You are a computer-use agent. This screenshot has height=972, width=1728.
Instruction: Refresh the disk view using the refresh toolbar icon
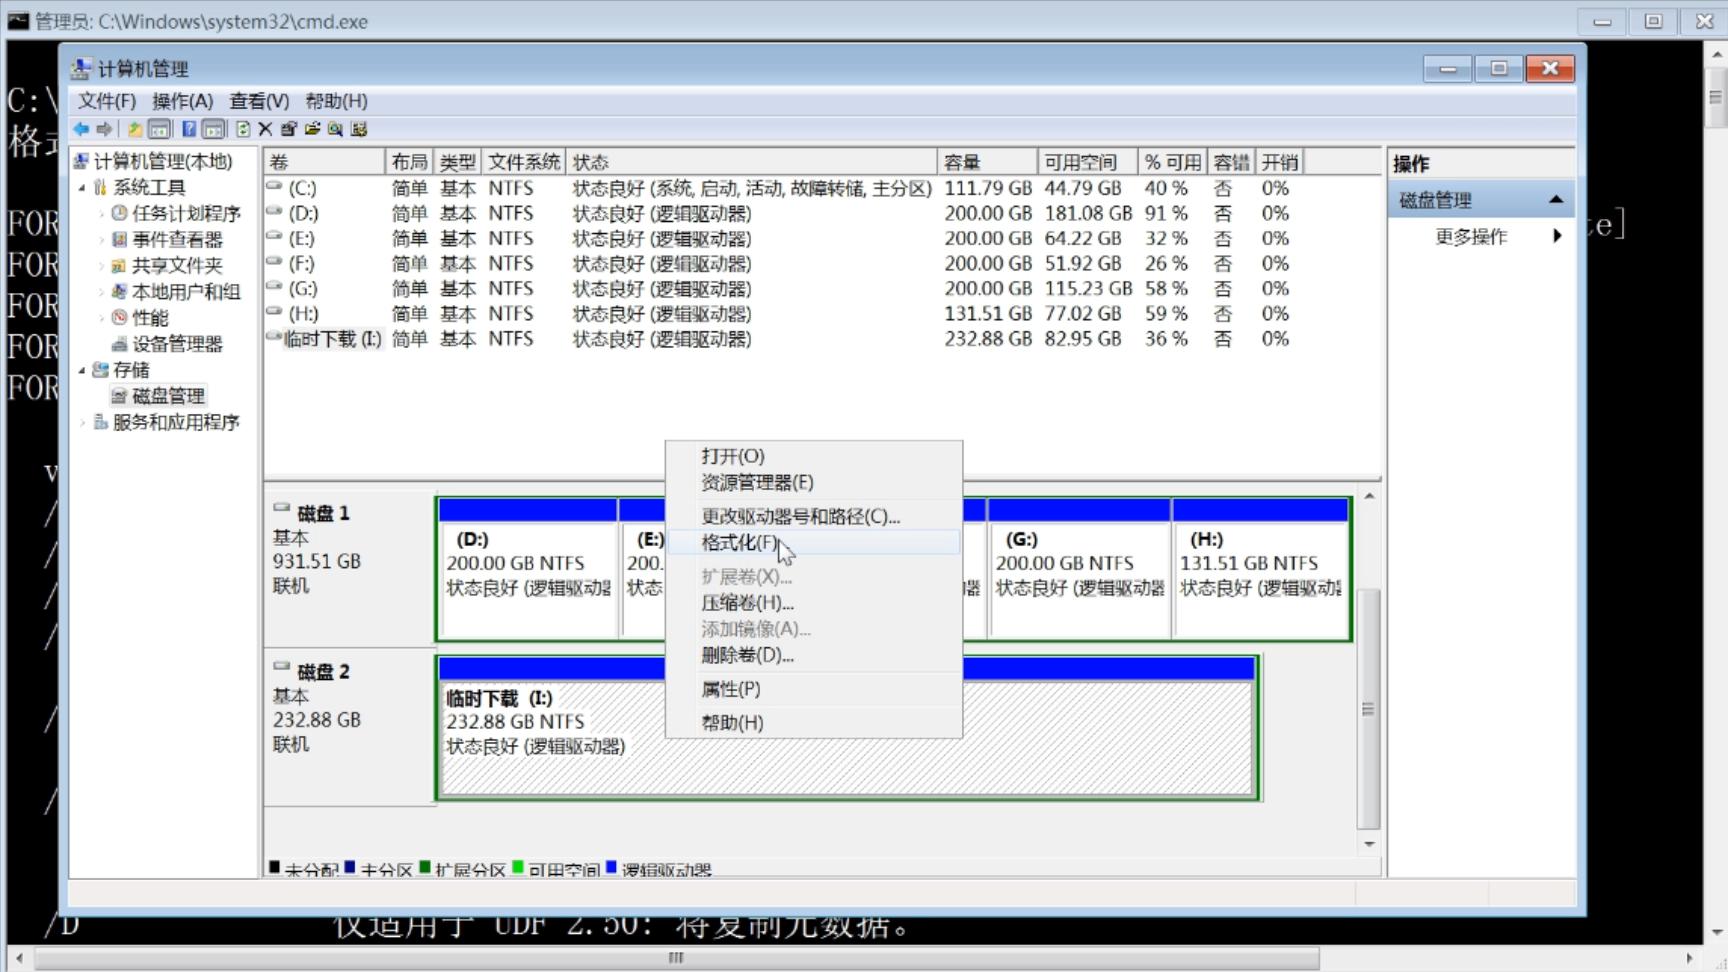pyautogui.click(x=241, y=128)
